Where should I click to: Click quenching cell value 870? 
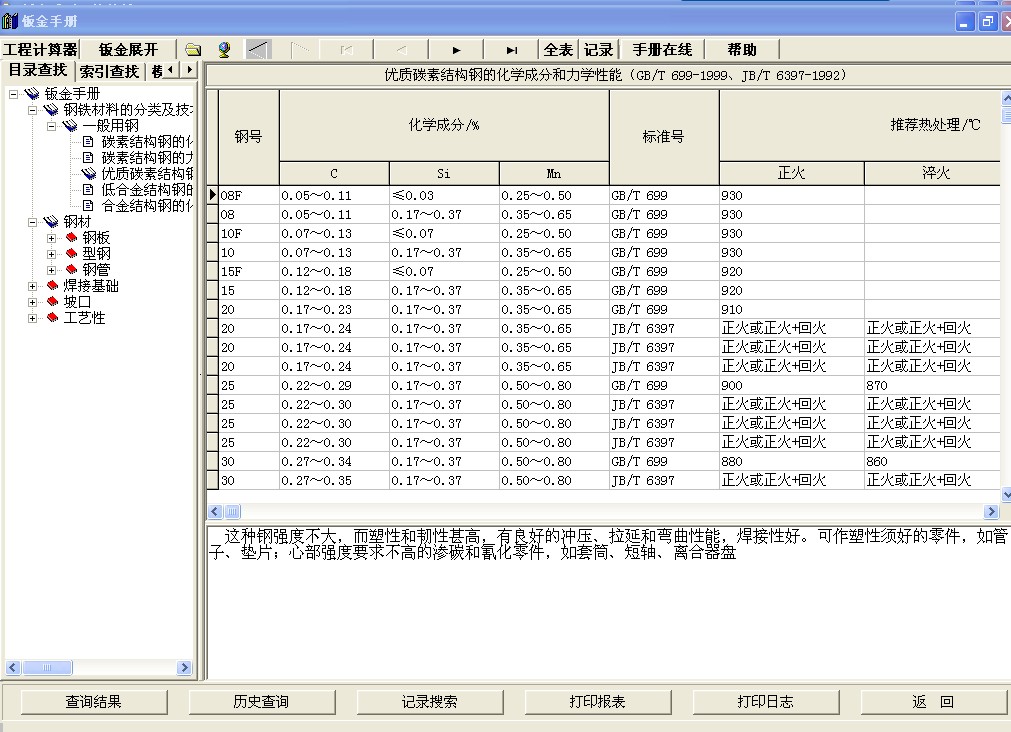(932, 386)
